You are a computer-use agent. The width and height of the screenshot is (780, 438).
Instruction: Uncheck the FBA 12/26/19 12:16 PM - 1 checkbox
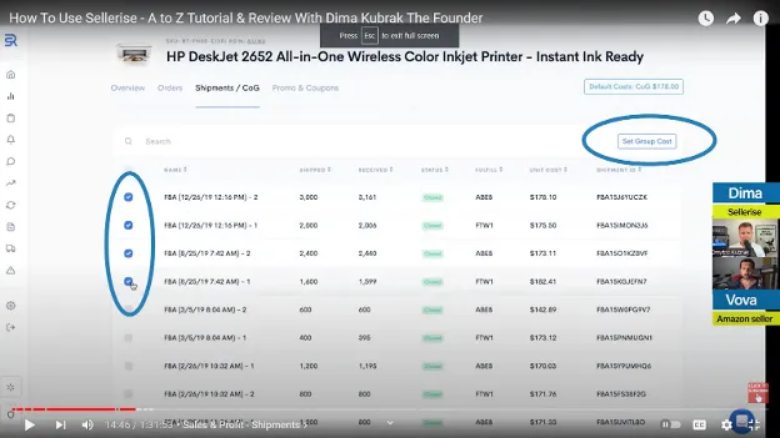click(128, 225)
